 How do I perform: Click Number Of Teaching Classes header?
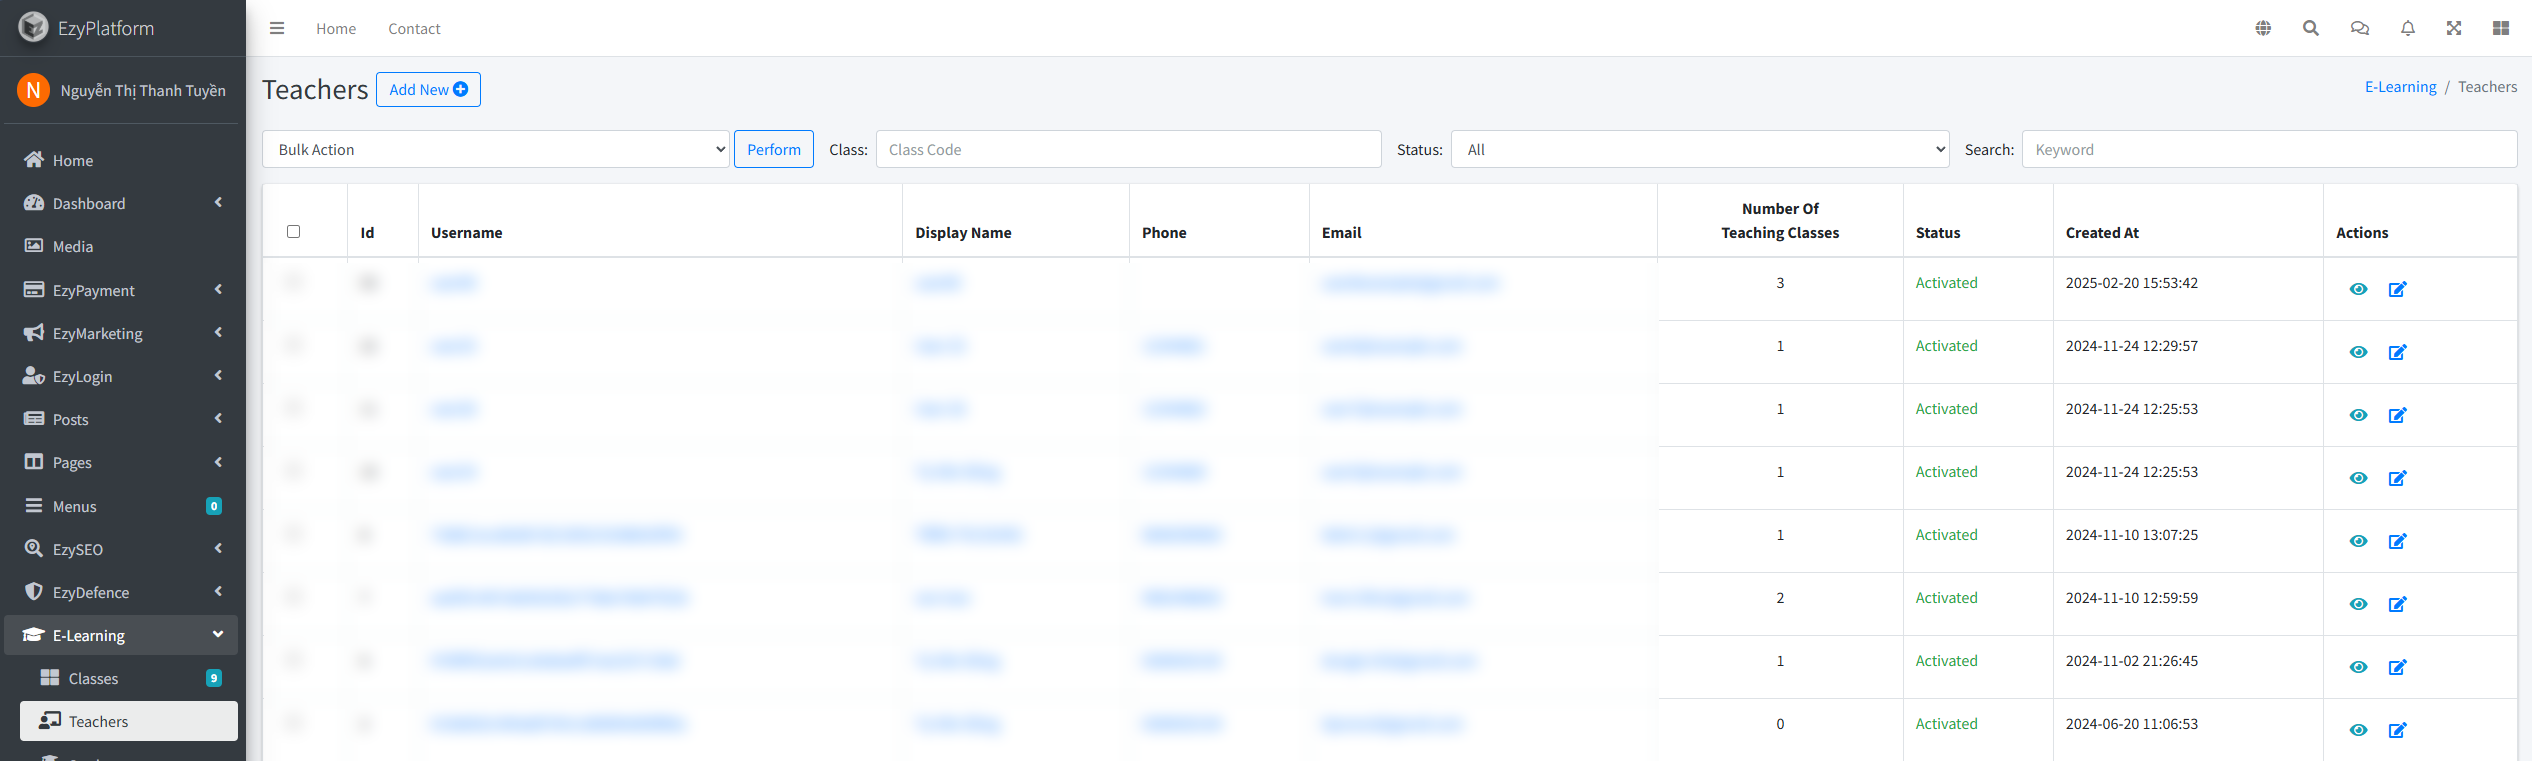coord(1780,220)
